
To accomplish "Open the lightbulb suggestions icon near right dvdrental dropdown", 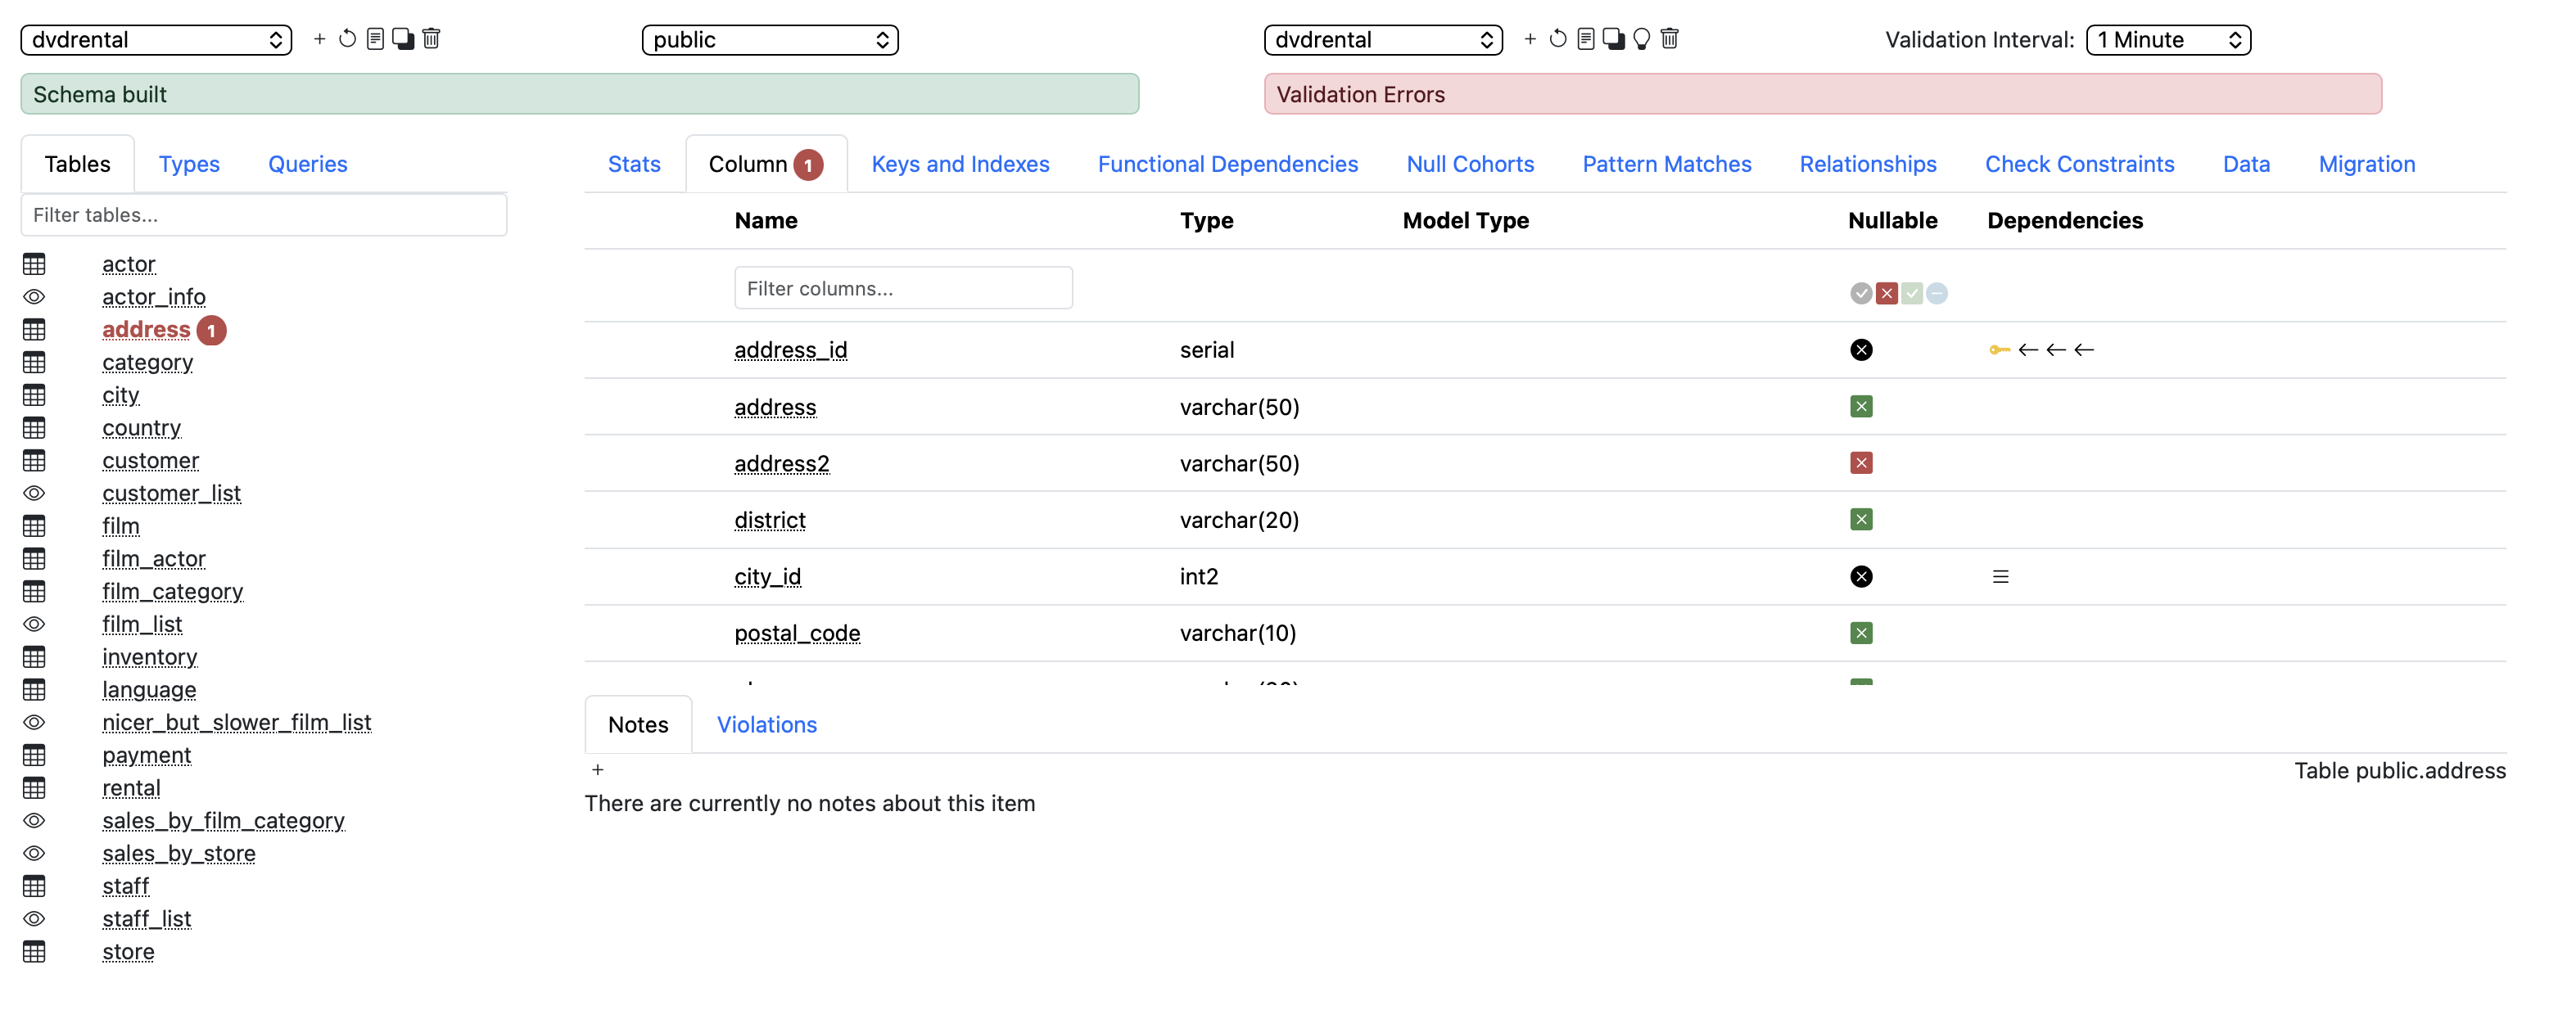I will pos(1641,39).
